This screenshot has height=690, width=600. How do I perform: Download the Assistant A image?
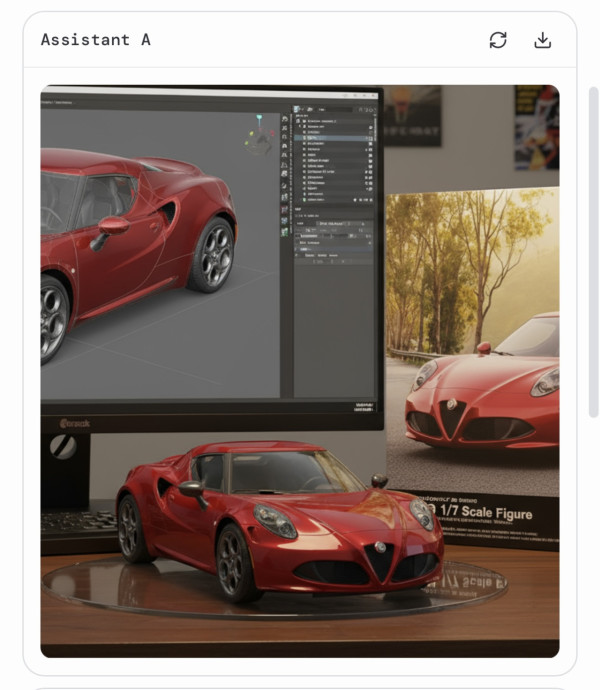click(x=542, y=40)
